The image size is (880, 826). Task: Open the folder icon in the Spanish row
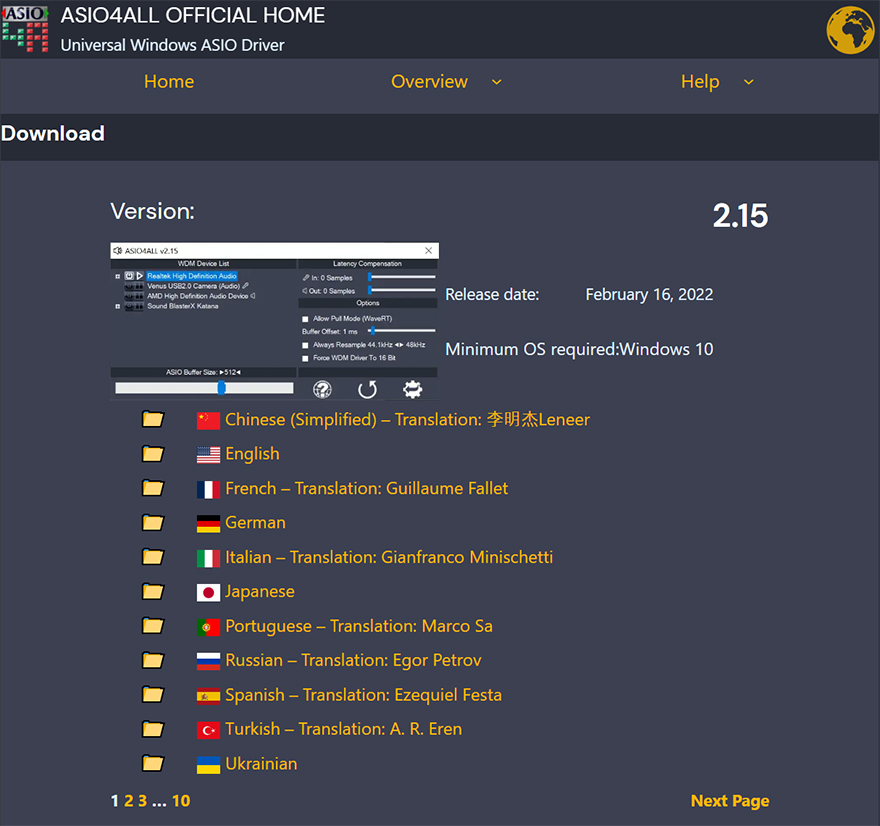[x=153, y=695]
